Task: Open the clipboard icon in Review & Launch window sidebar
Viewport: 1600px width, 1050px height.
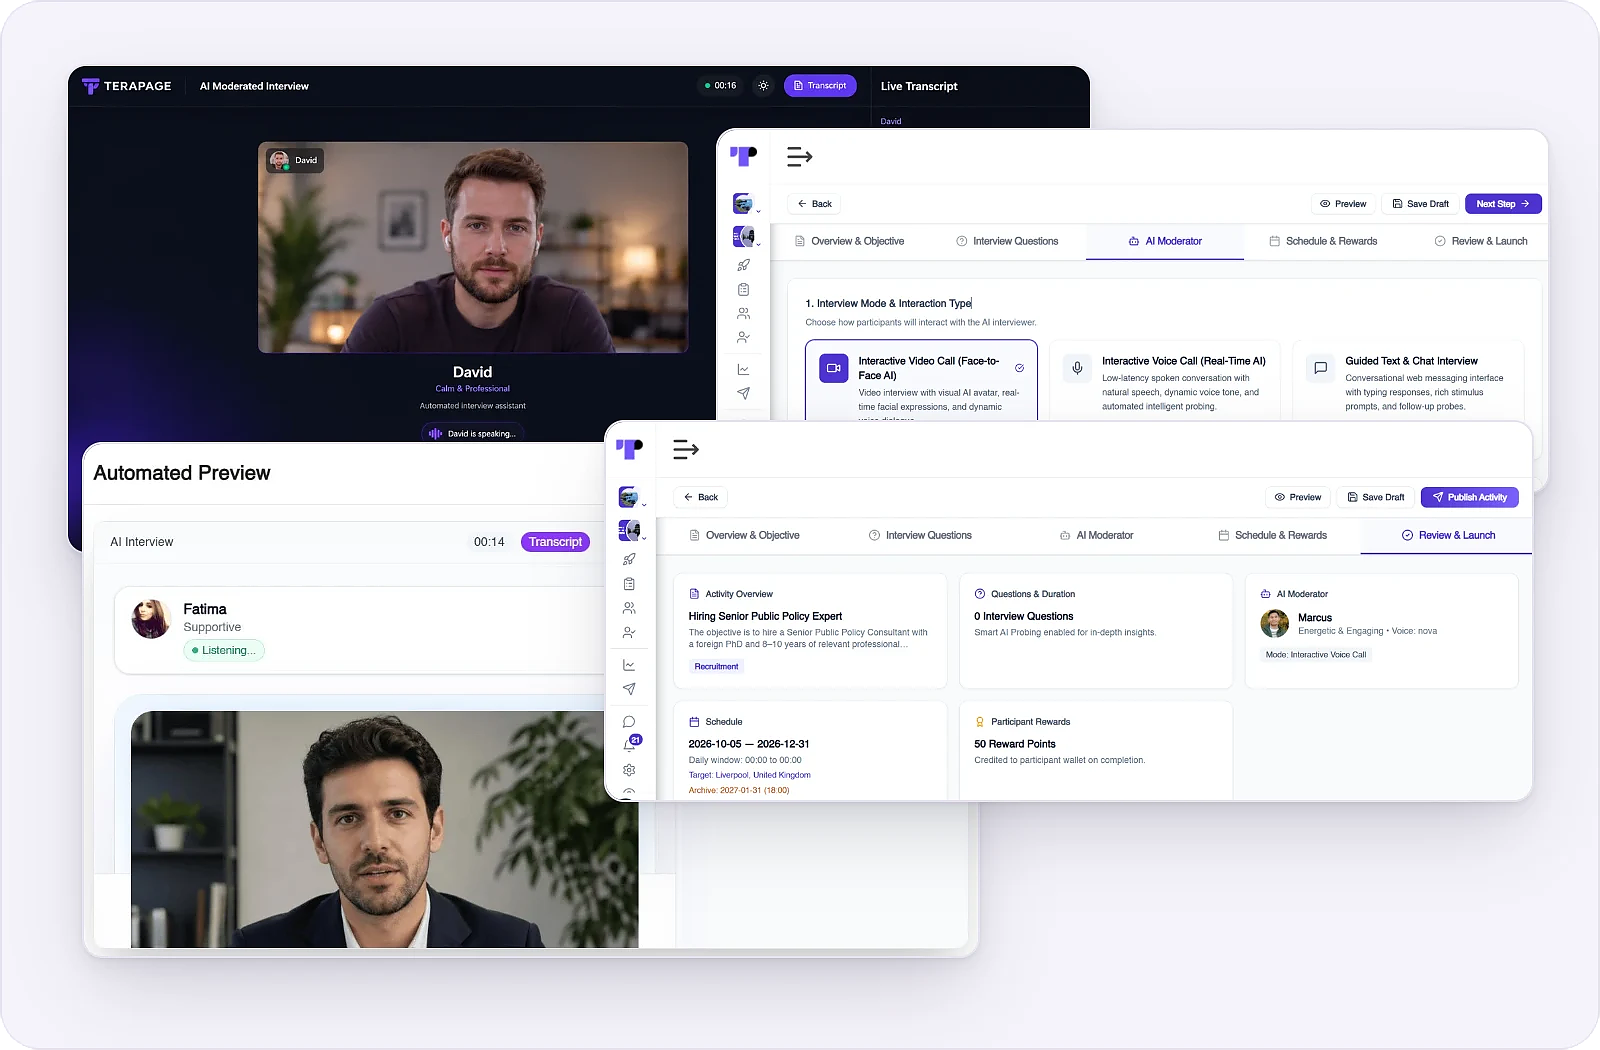Action: click(x=629, y=584)
